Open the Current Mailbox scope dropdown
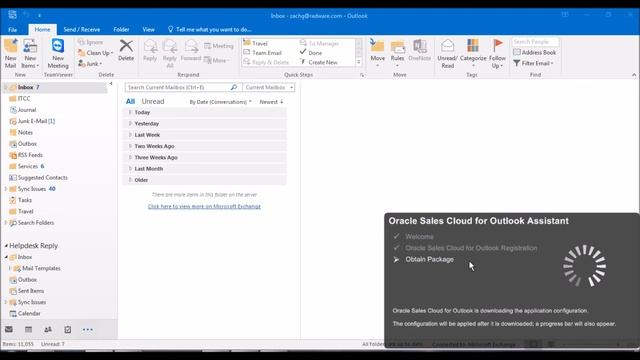The height and width of the screenshot is (360, 640). pos(269,87)
